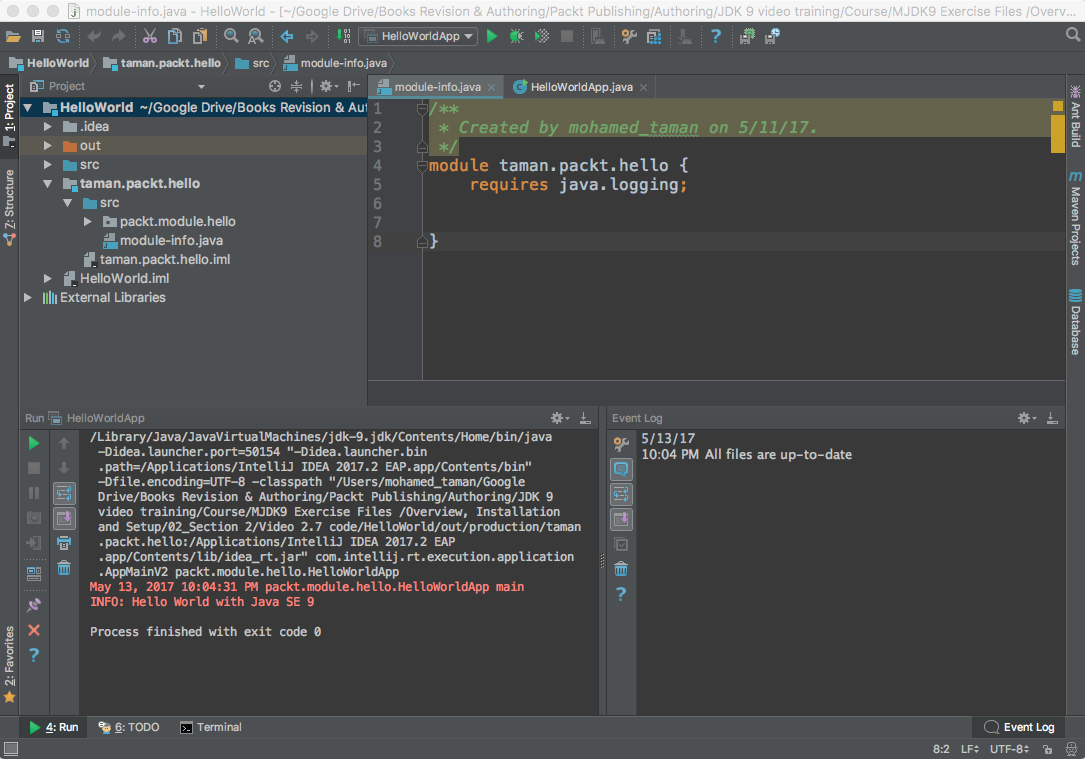Click the Event Log button in status bar
Screen dimensions: 1085x759
(x=1020, y=727)
